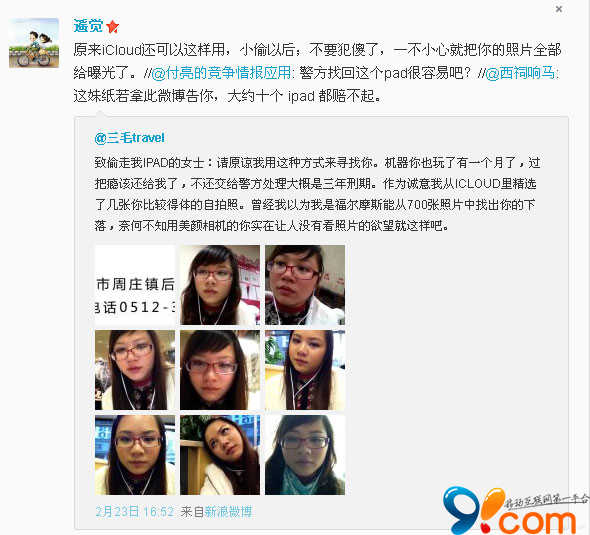Viewport: 590px width, 535px height.
Task: Close the Weibo post popup
Action: tap(559, 9)
